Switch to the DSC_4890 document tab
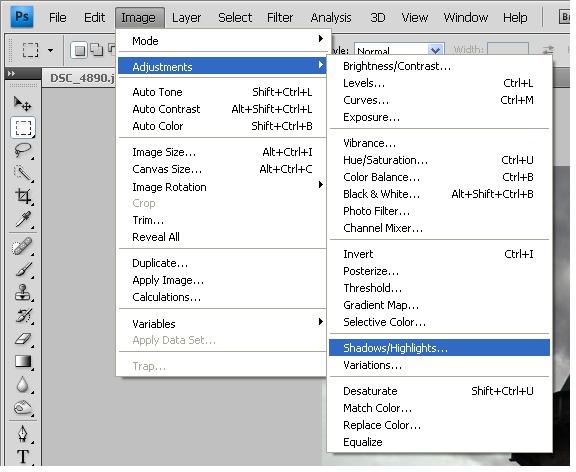 (x=81, y=78)
